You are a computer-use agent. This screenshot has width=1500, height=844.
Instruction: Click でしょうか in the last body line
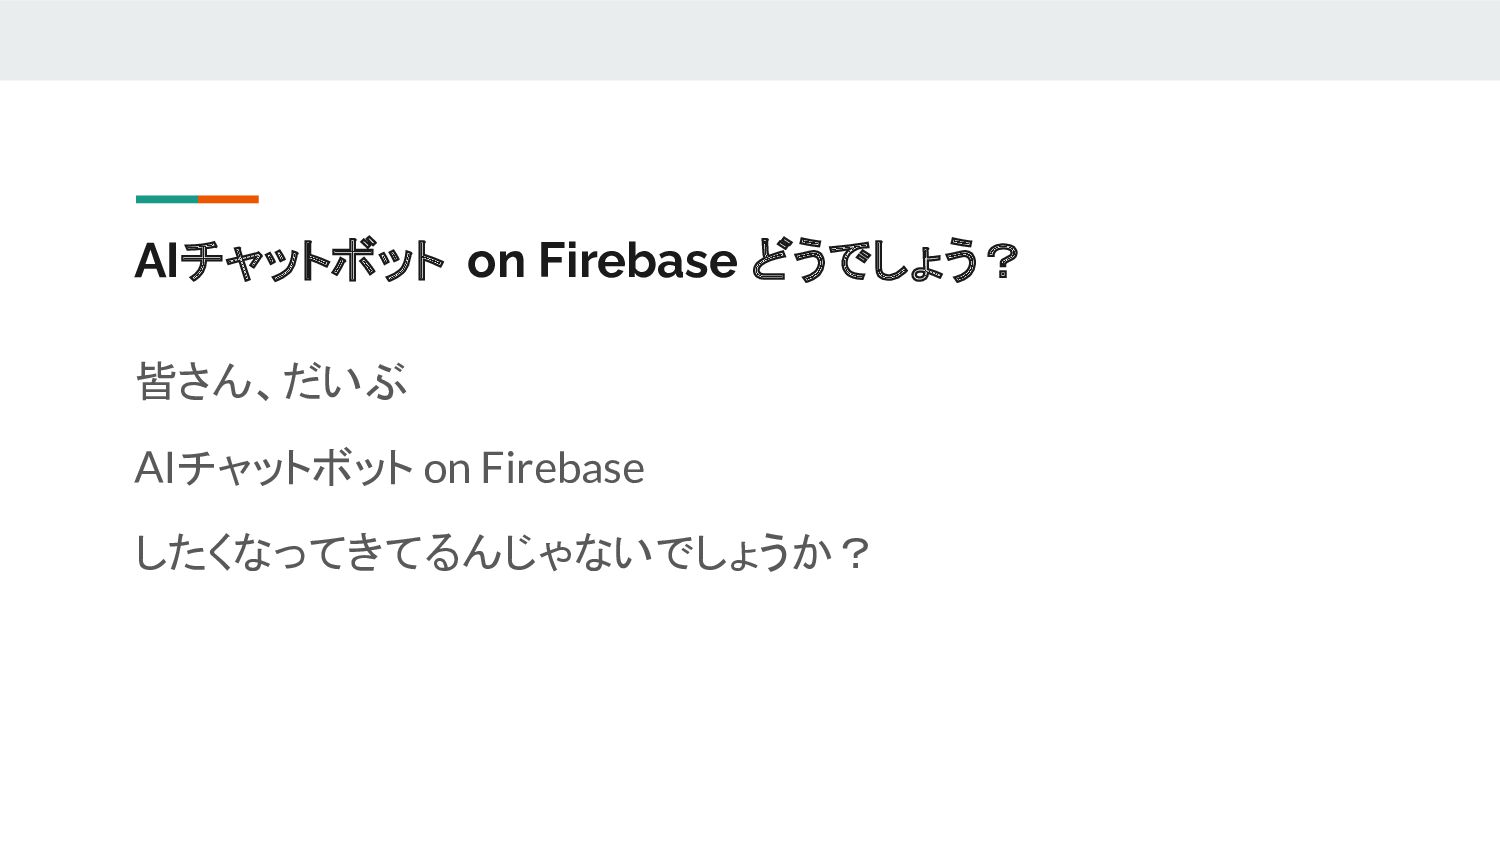[745, 552]
